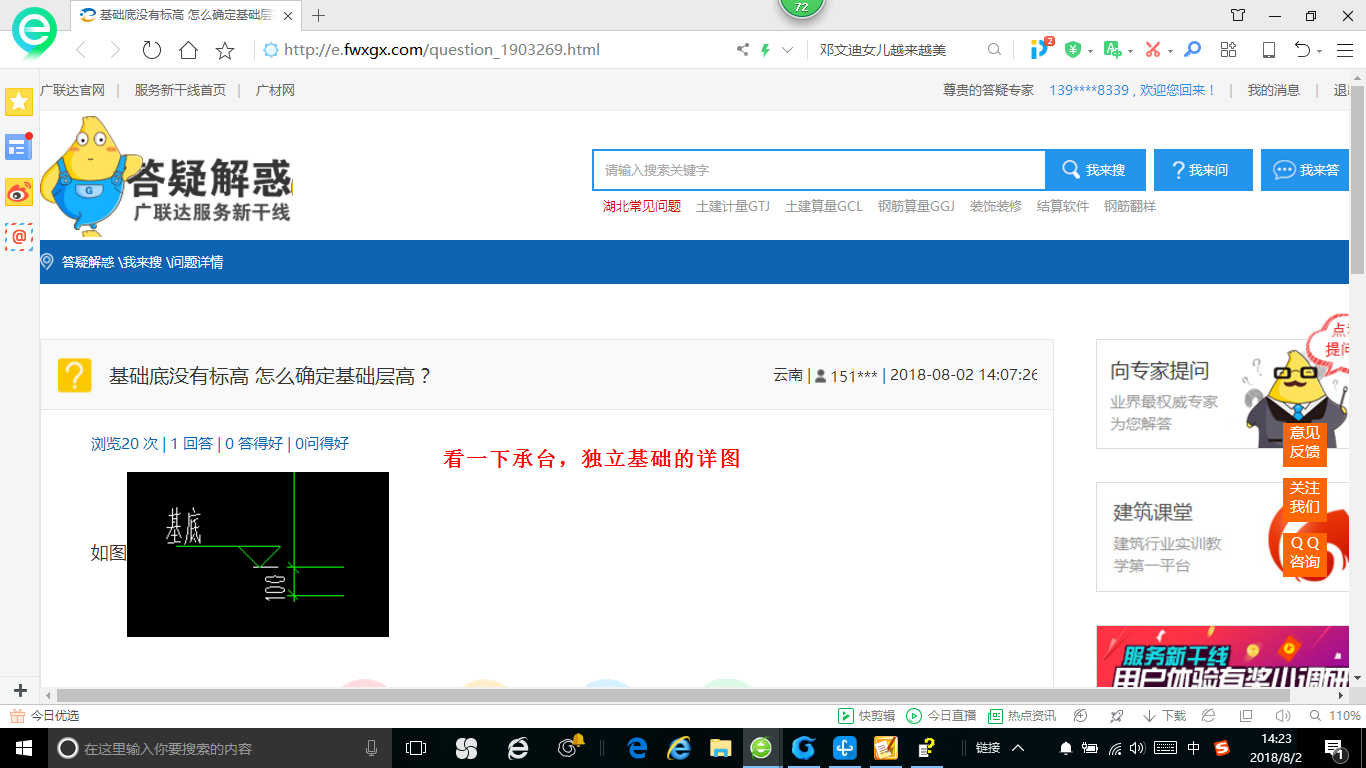This screenshot has height=768, width=1366.
Task: Click the sidebar plus add button
Action: click(19, 691)
